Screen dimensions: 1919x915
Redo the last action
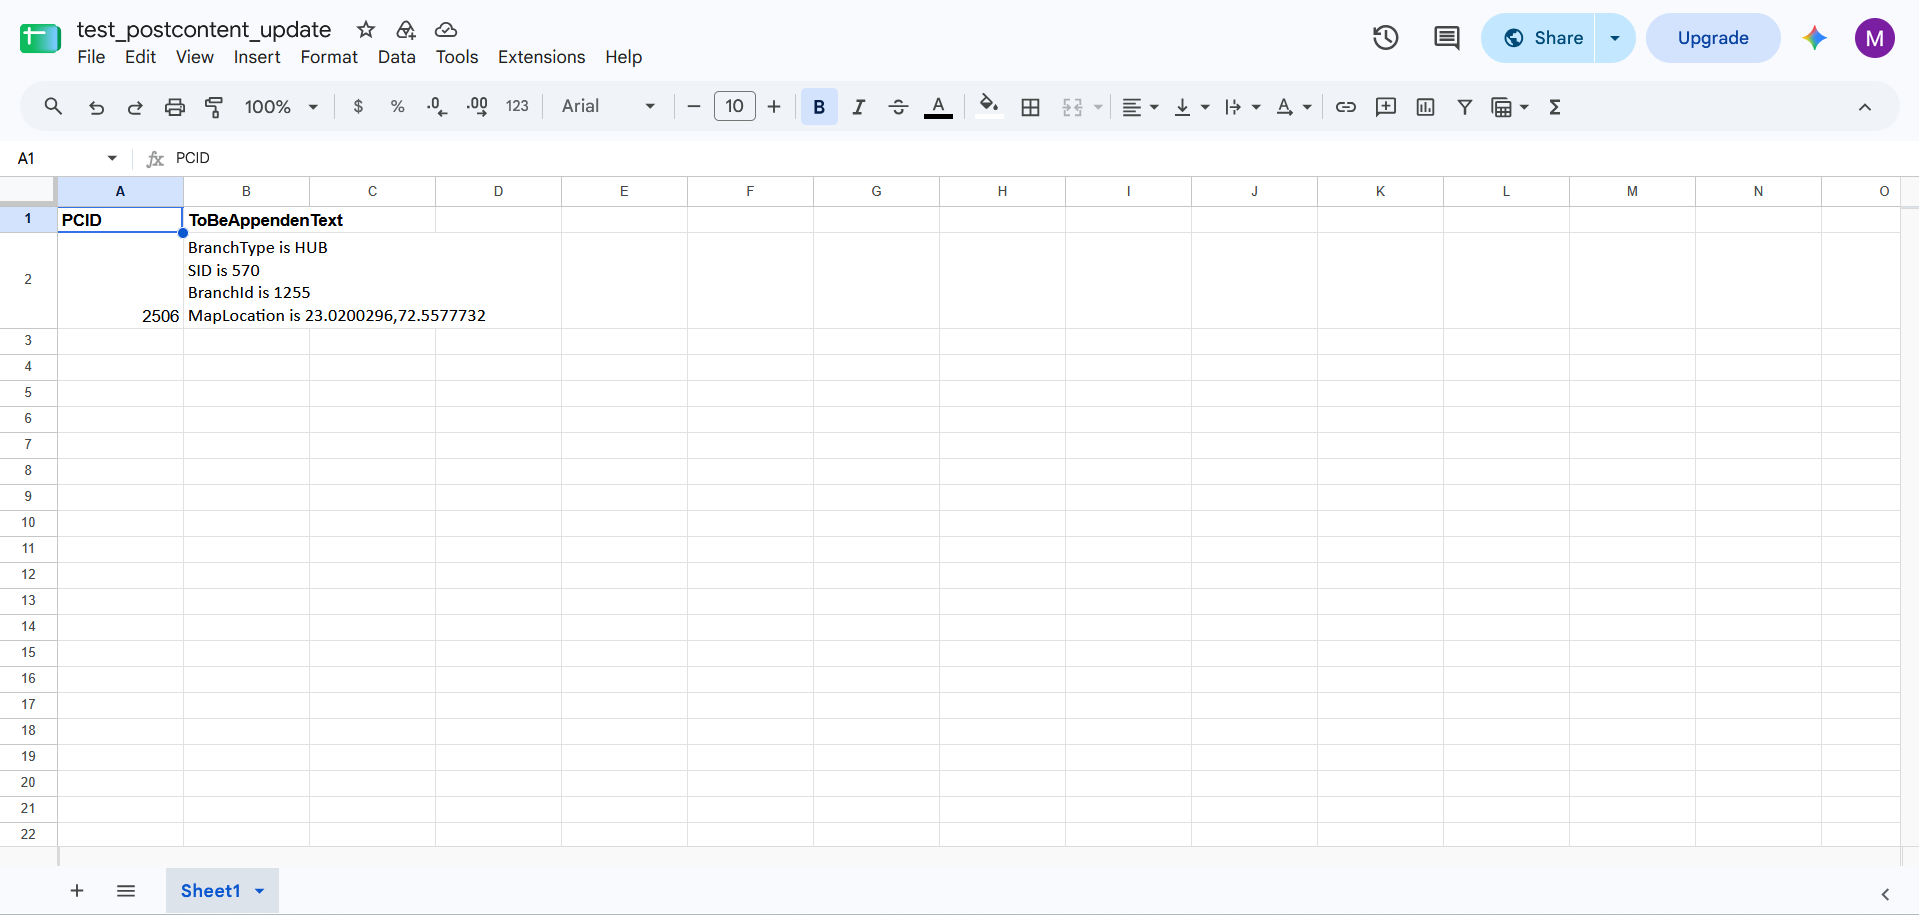[x=135, y=107]
